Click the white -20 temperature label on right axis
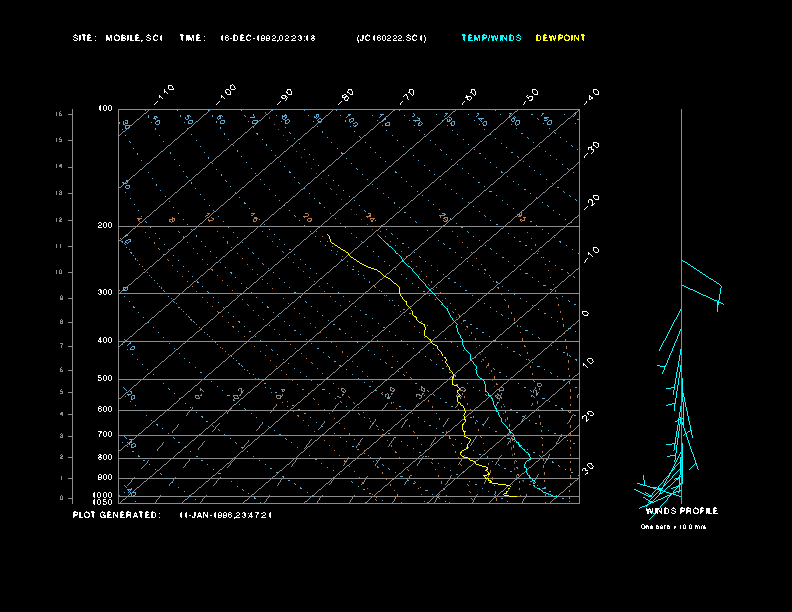792x612 pixels. 592,202
